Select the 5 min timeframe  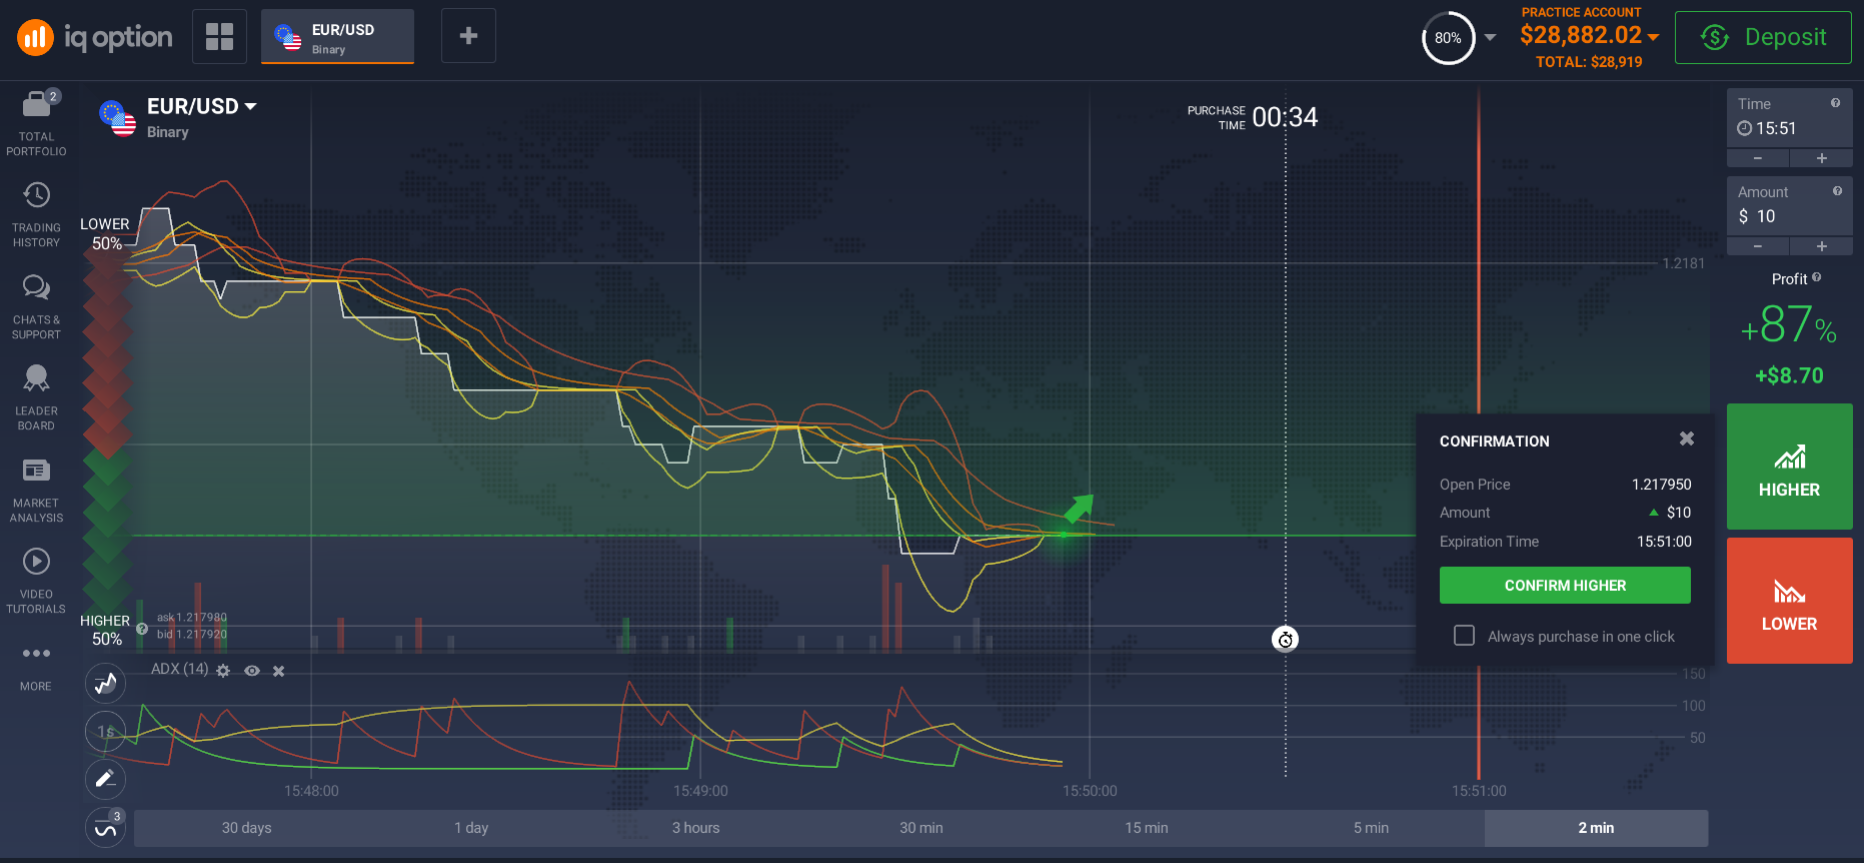(x=1371, y=828)
